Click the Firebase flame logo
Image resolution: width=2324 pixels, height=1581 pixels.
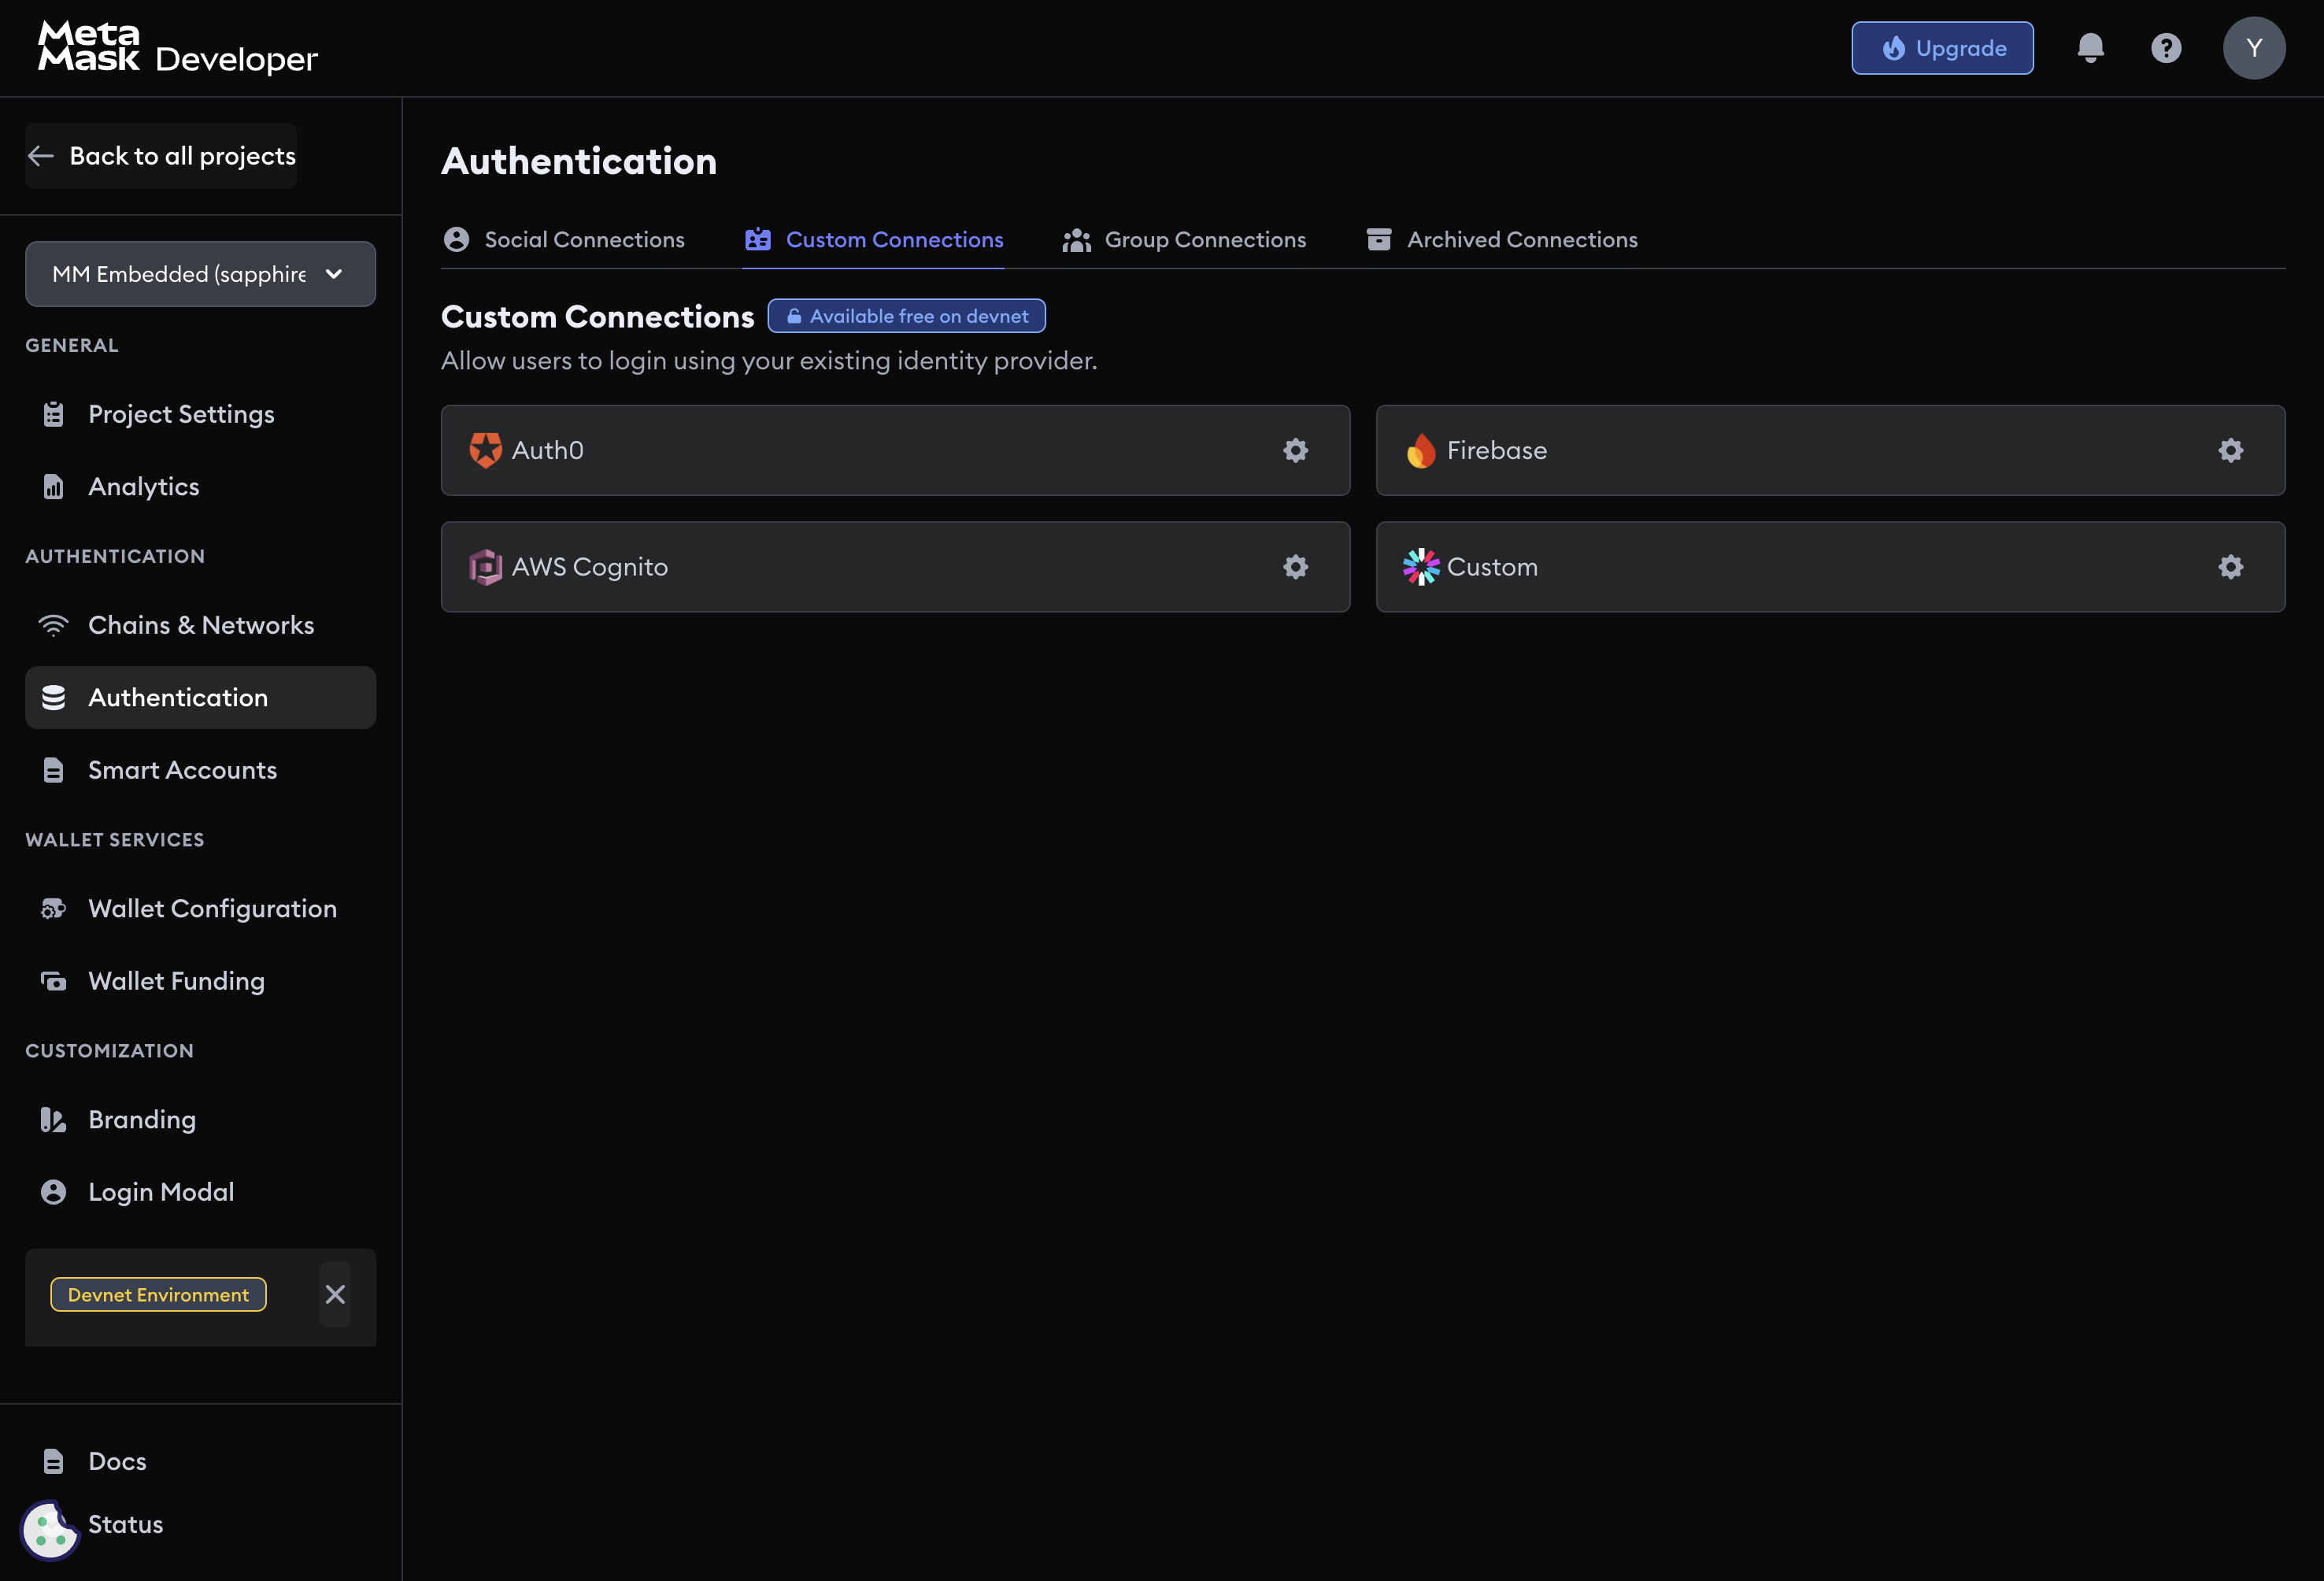click(x=1420, y=450)
